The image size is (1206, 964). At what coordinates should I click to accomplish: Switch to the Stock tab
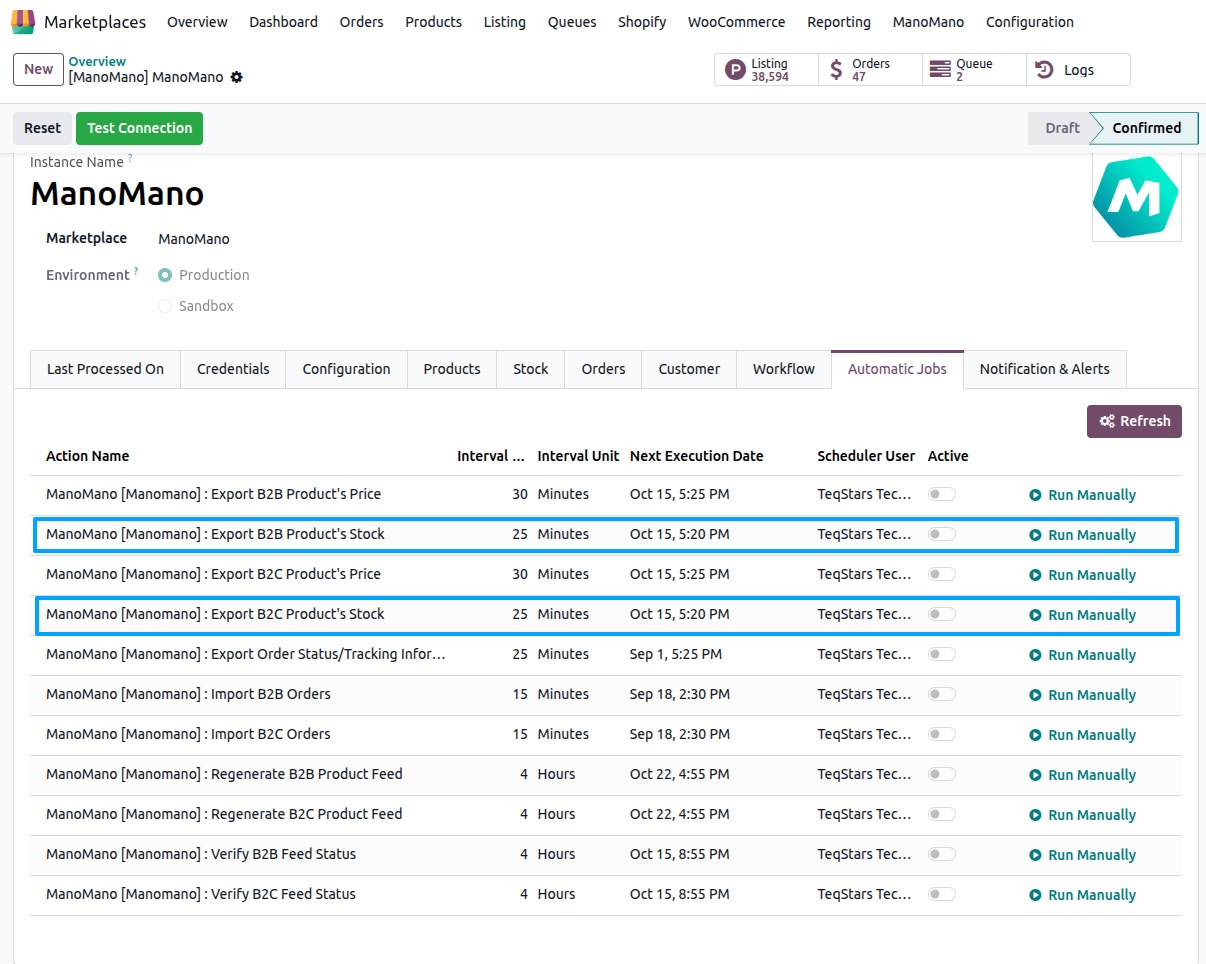tap(531, 369)
